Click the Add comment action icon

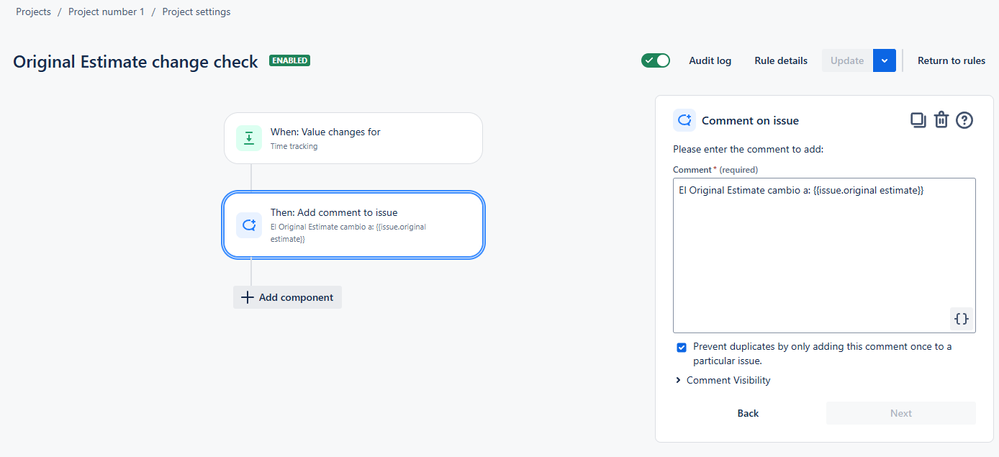249,225
